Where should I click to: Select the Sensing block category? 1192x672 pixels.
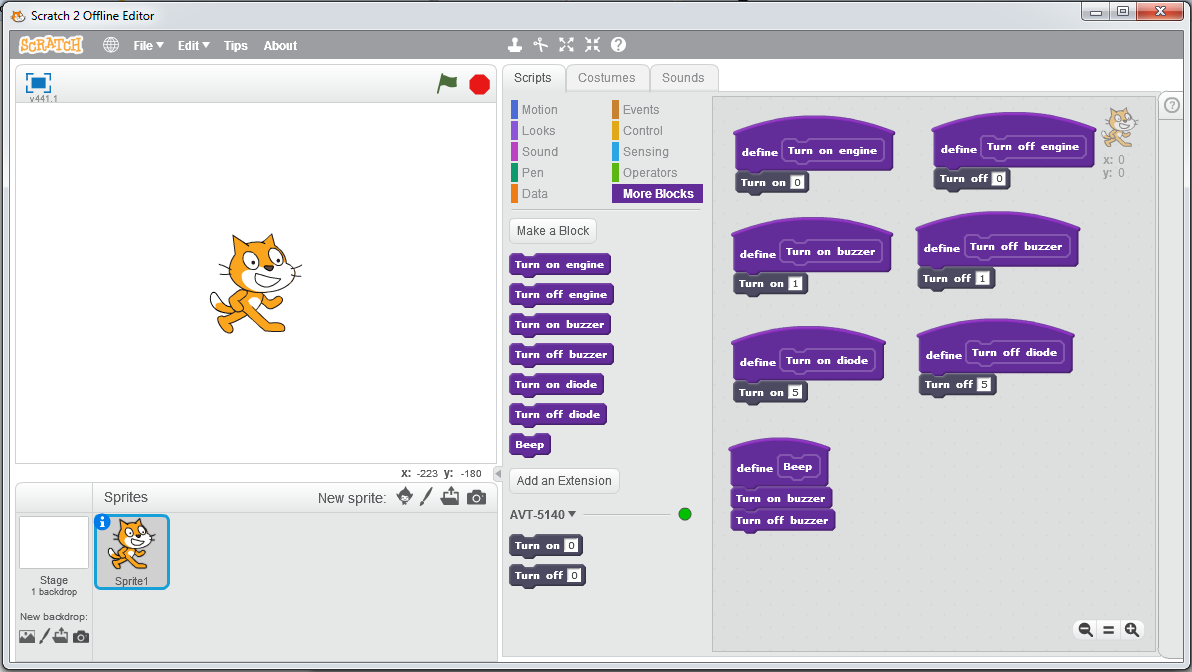645,152
